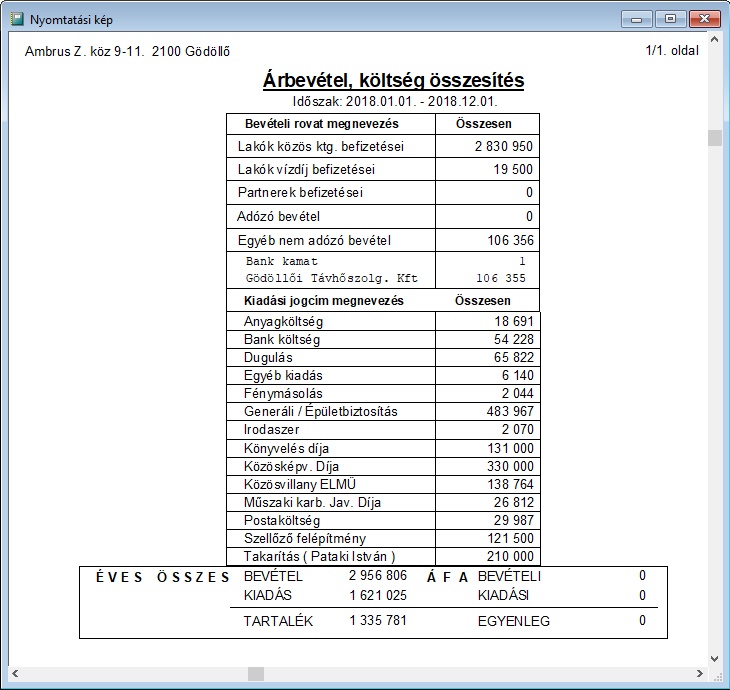Click the Postaköltség row label
Image resolution: width=730 pixels, height=690 pixels.
point(282,521)
